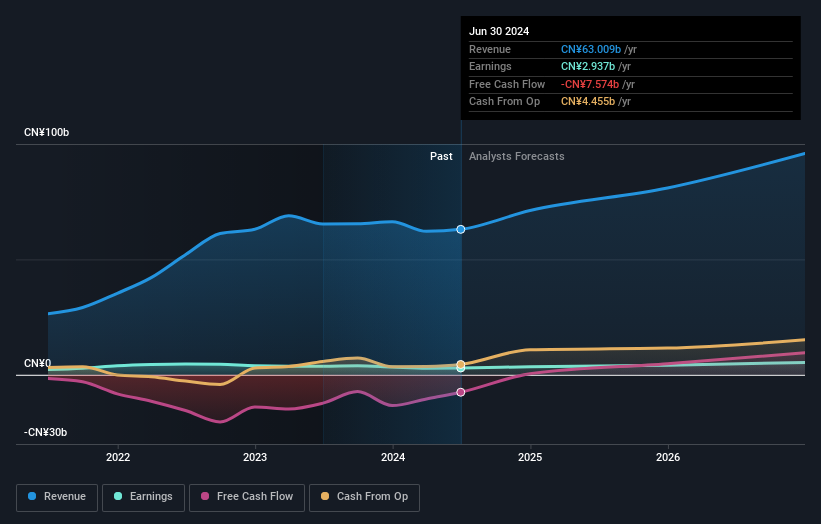The width and height of the screenshot is (821, 524).
Task: Toggle the Free Cash Flow legend series
Action: [x=247, y=497]
